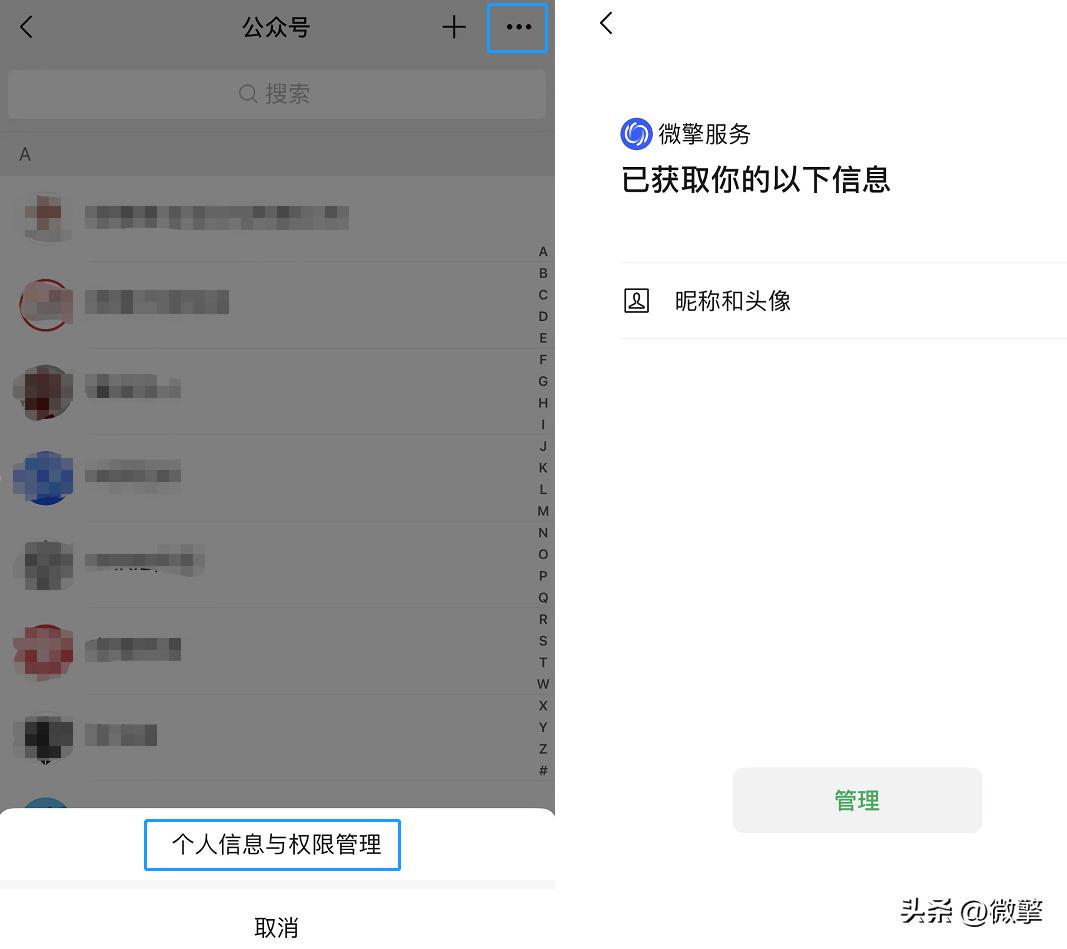
Task: Select the A section header in the list
Action: (25, 154)
